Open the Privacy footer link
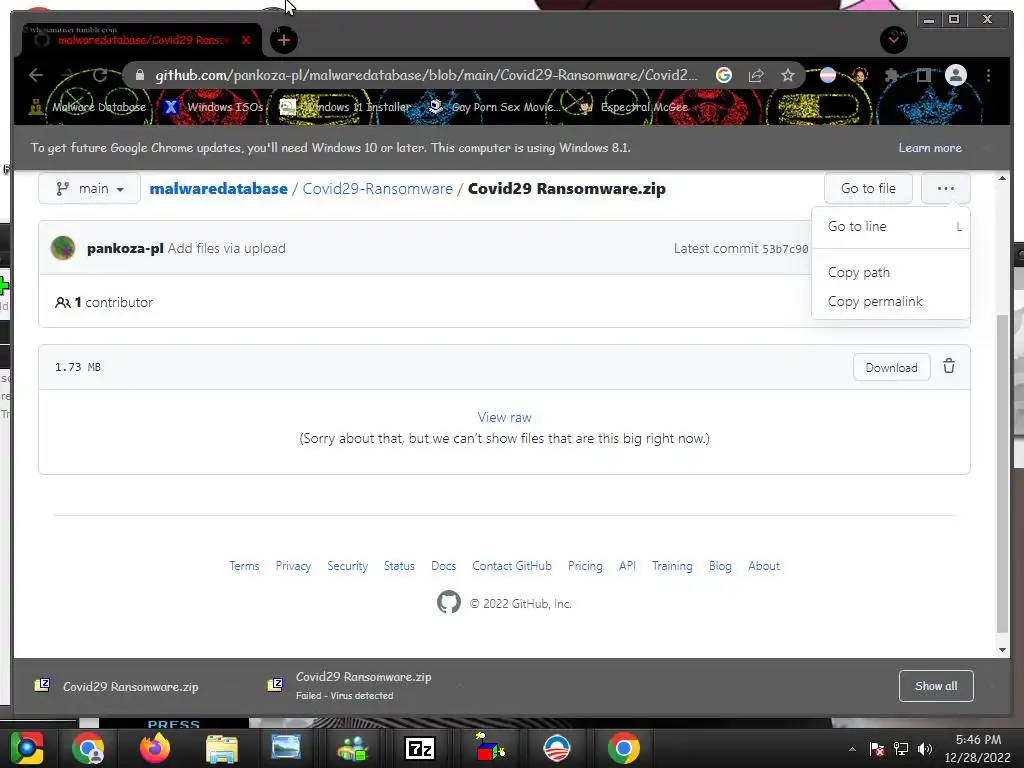Screen dimensions: 1024x768 tap(293, 566)
